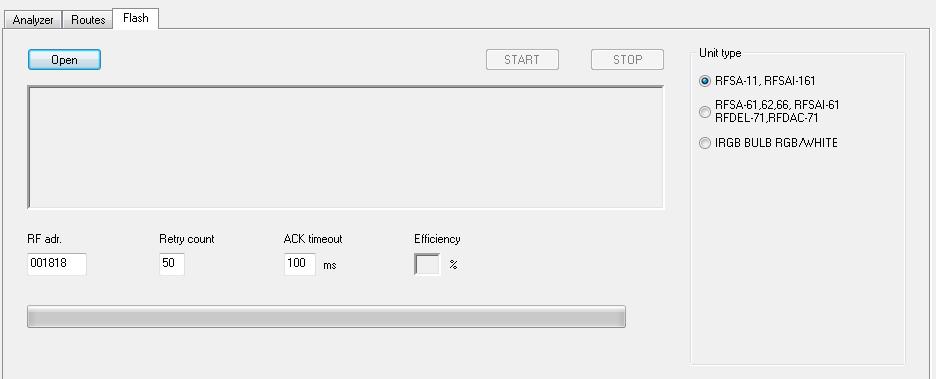936x379 pixels.
Task: Click the Efficiency label text
Action: coord(438,239)
